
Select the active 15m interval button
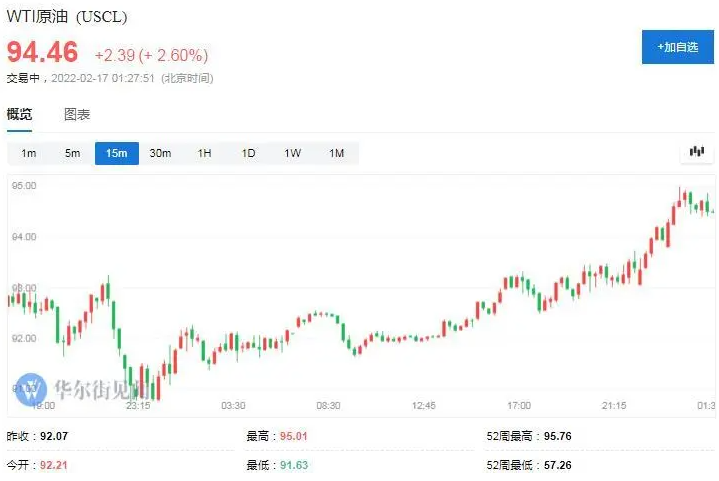[x=116, y=153]
